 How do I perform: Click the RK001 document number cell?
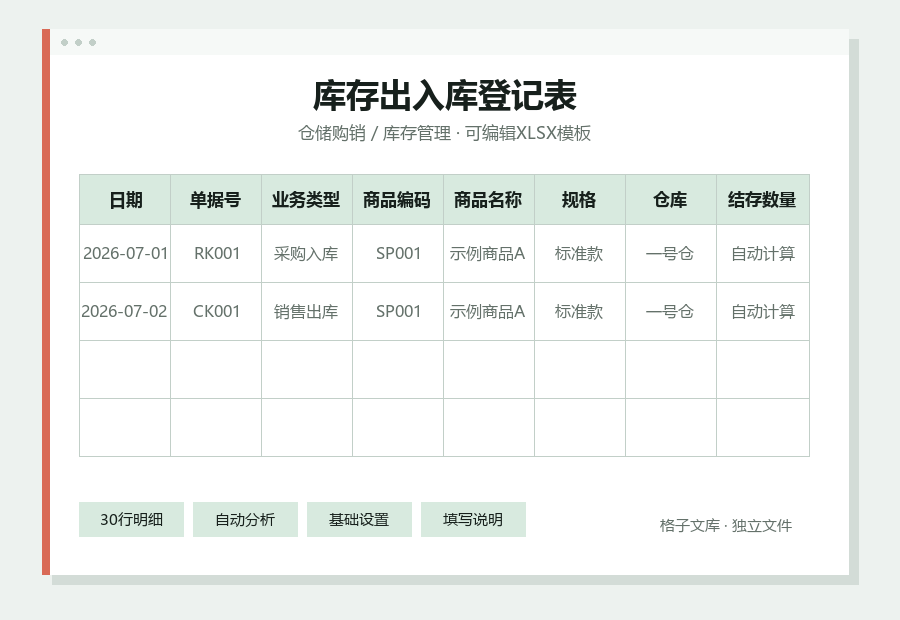[x=216, y=254]
